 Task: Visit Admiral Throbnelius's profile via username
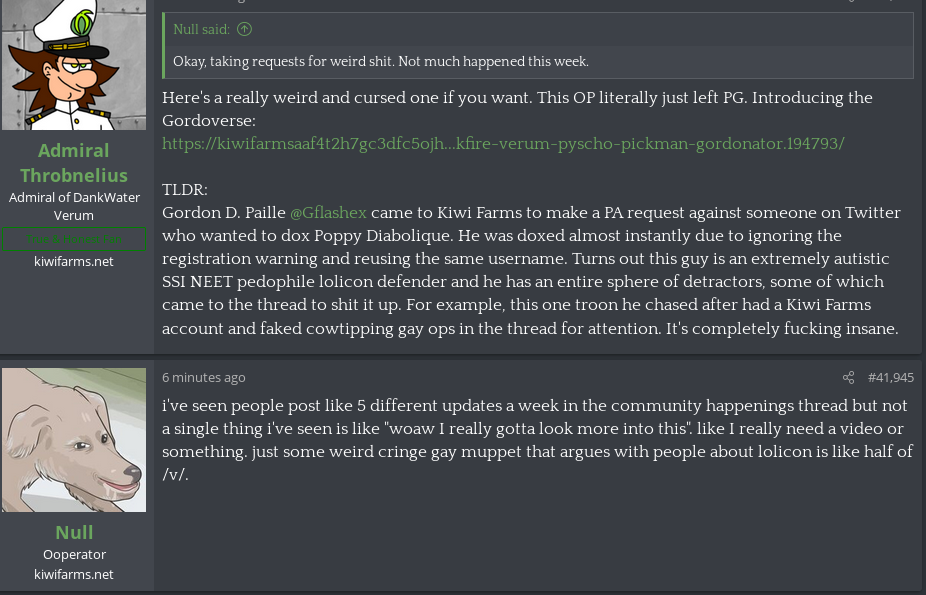pos(74,163)
